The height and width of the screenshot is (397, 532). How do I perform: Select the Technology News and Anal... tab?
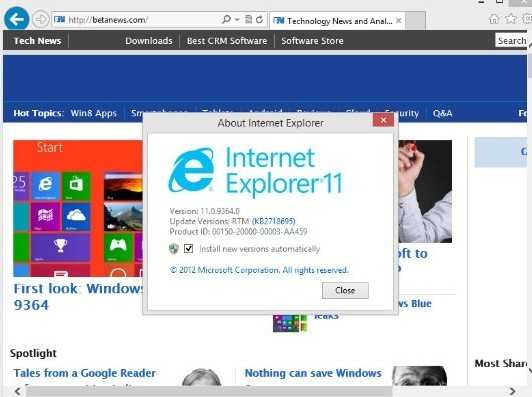337,21
